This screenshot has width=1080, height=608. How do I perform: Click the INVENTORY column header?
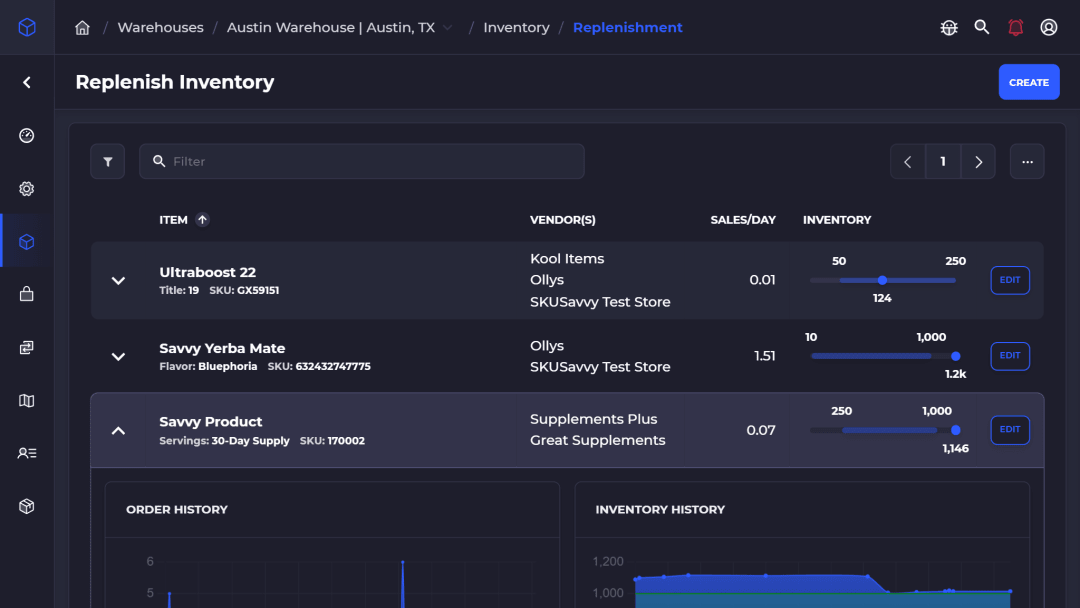(837, 220)
